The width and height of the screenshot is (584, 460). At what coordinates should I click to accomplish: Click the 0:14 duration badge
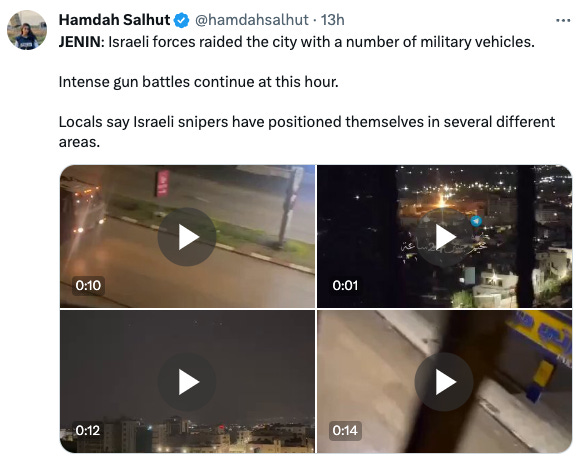click(x=345, y=431)
